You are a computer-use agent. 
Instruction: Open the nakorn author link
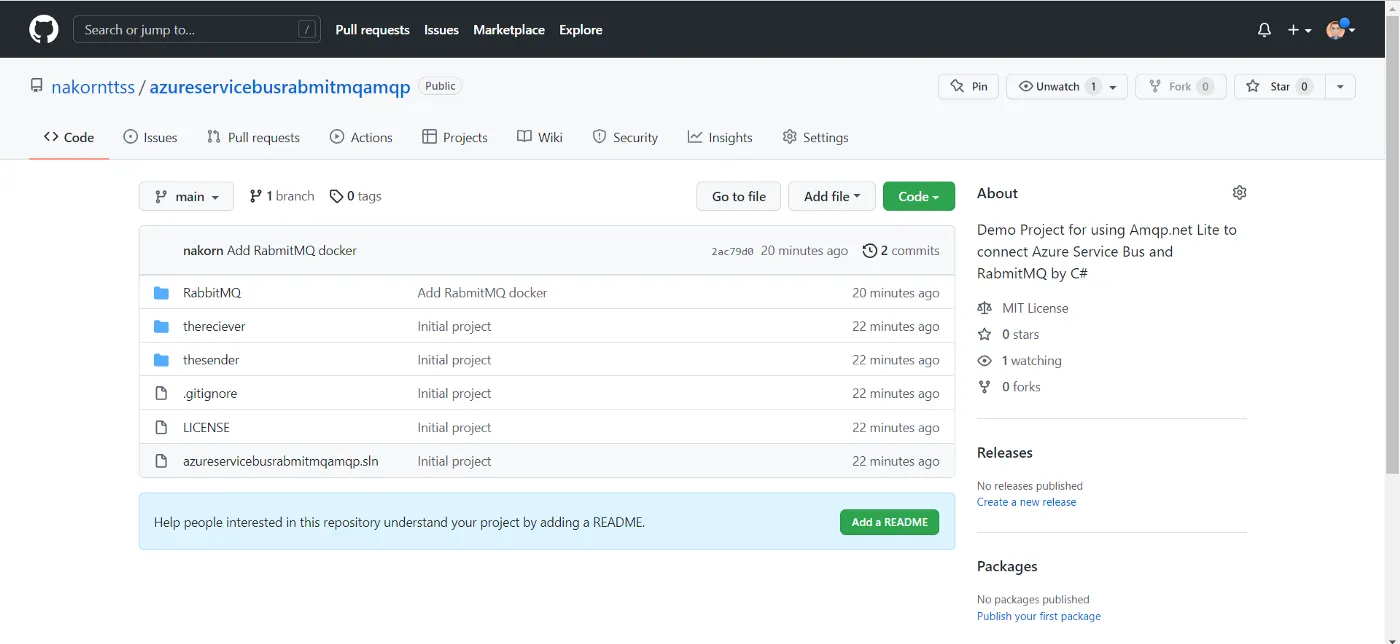point(203,250)
